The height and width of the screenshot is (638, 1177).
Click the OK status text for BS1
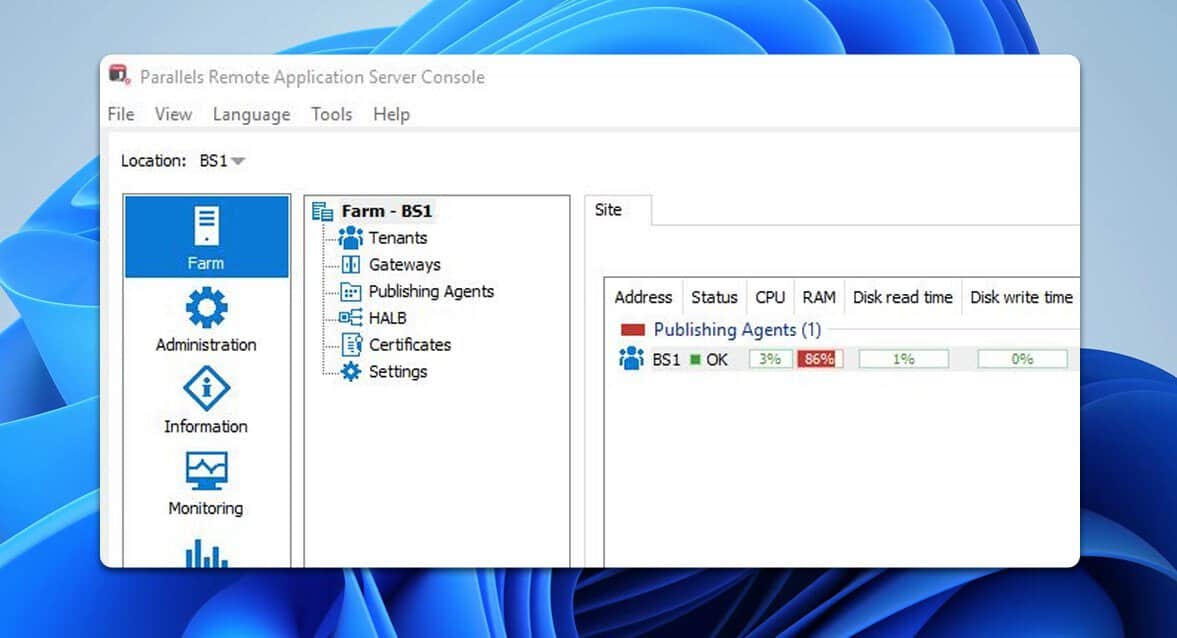pyautogui.click(x=717, y=360)
